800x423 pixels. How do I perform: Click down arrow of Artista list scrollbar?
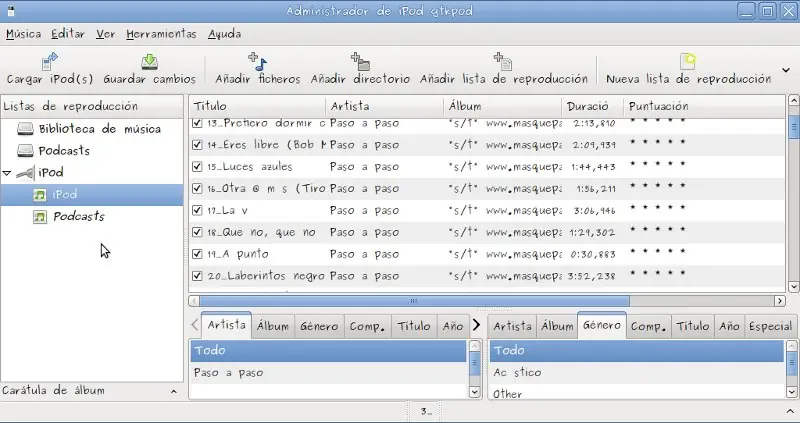point(474,392)
